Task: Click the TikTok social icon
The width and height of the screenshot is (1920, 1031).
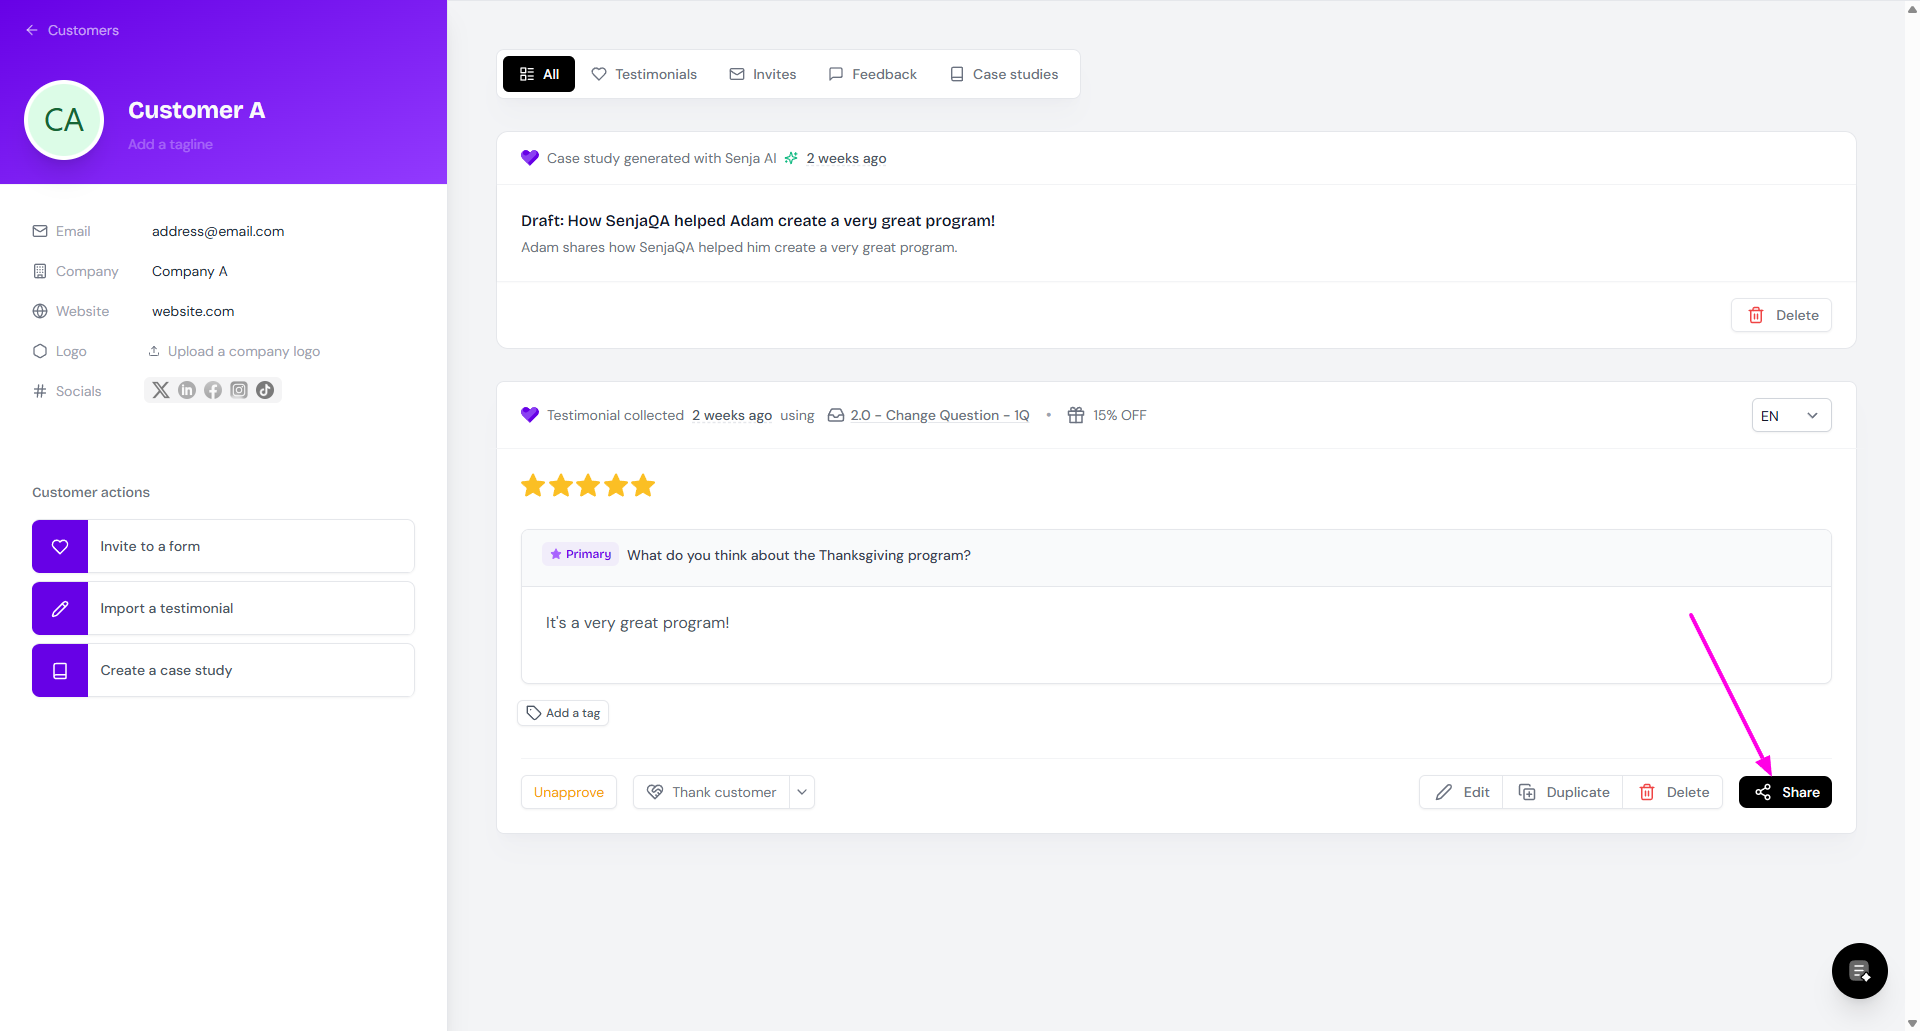Action: [x=265, y=390]
